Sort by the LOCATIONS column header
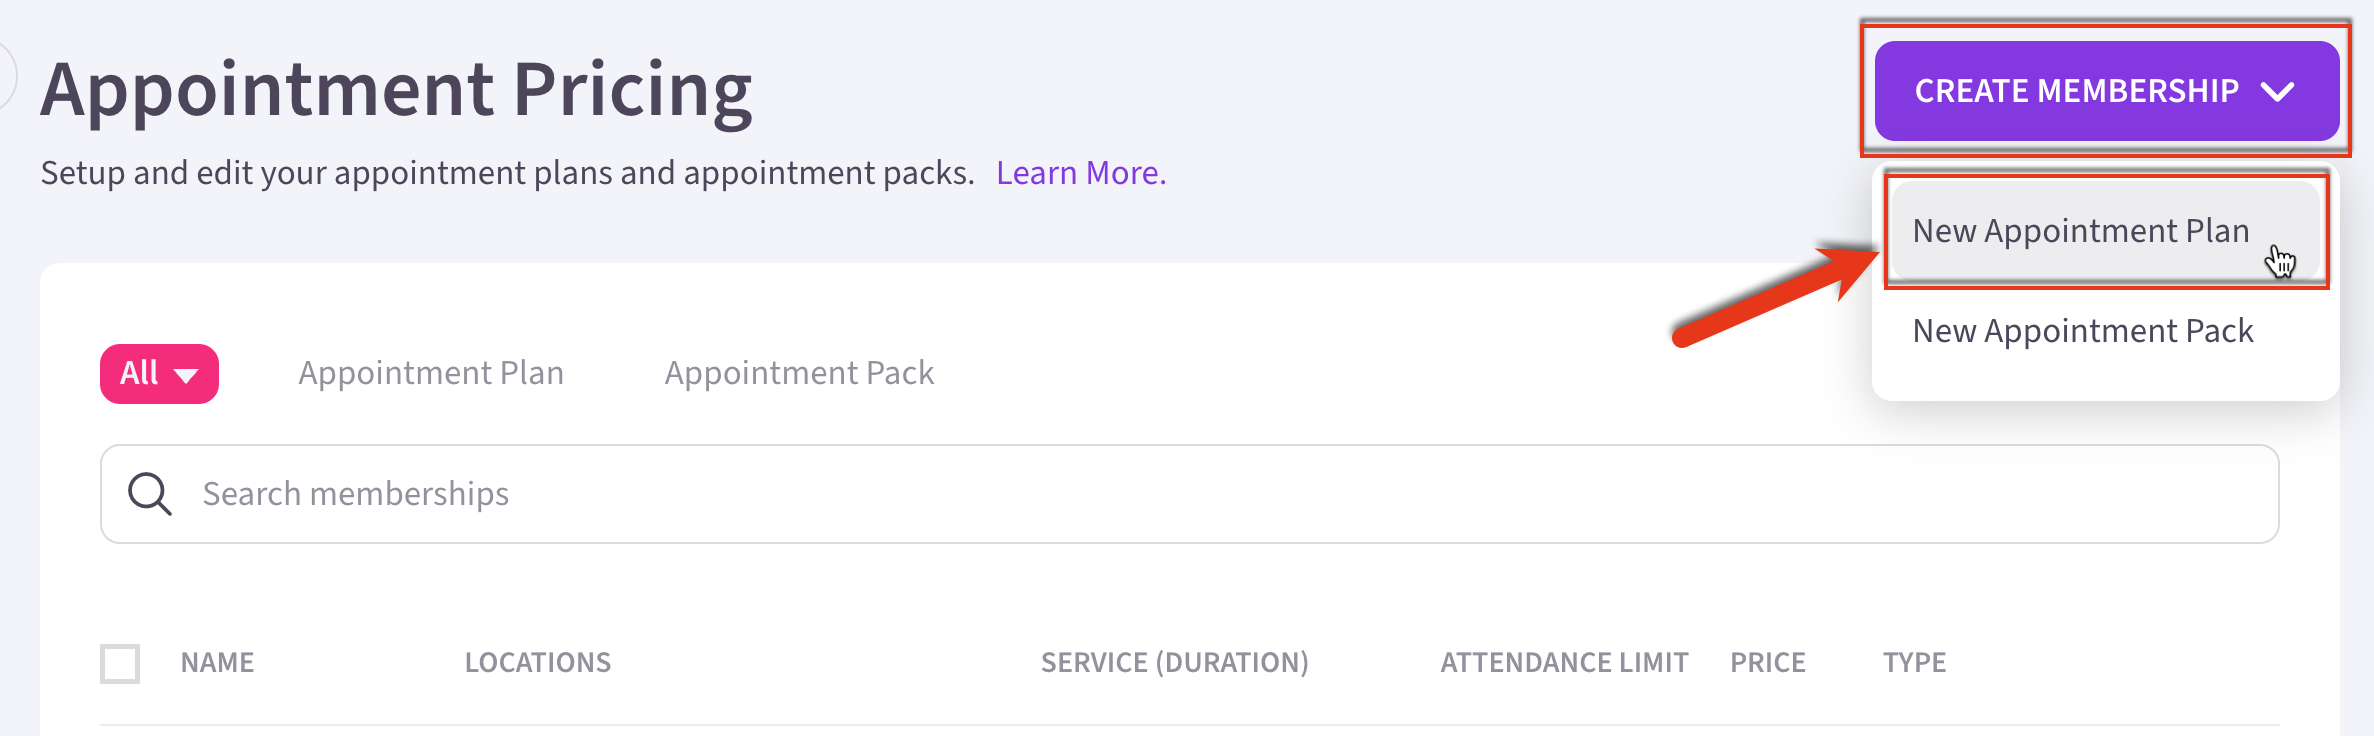 tap(538, 663)
